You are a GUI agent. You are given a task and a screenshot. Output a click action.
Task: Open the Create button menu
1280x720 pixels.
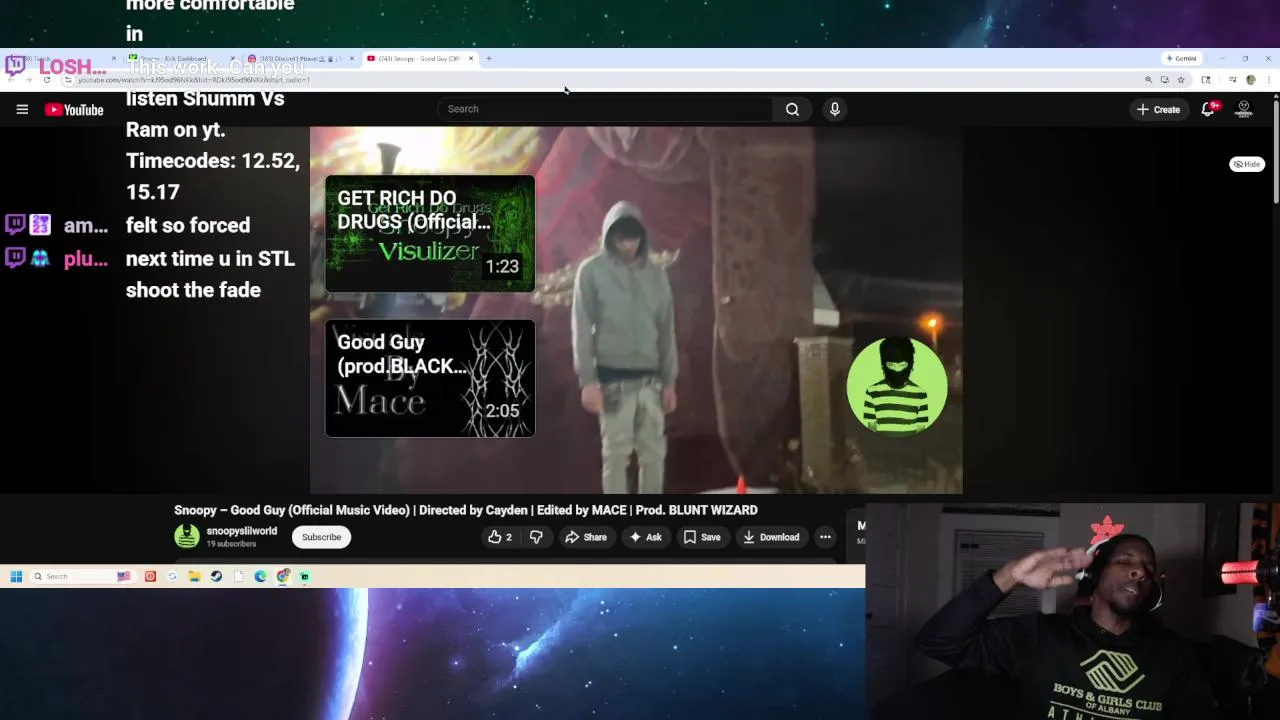[1158, 109]
